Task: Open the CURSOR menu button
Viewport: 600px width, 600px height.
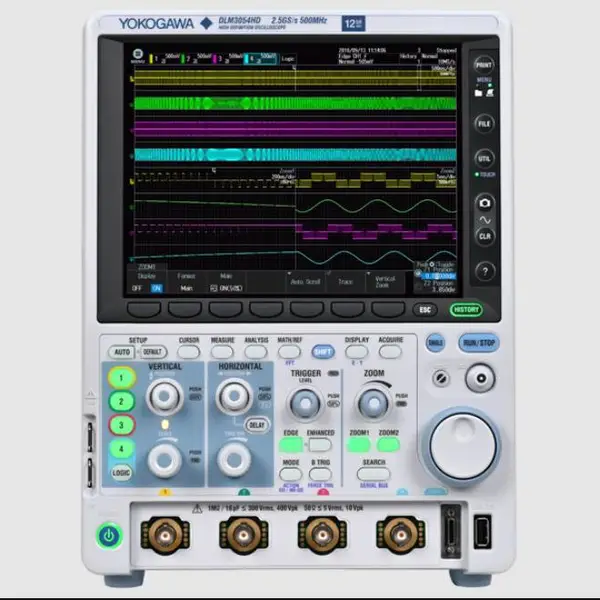Action: (x=189, y=352)
